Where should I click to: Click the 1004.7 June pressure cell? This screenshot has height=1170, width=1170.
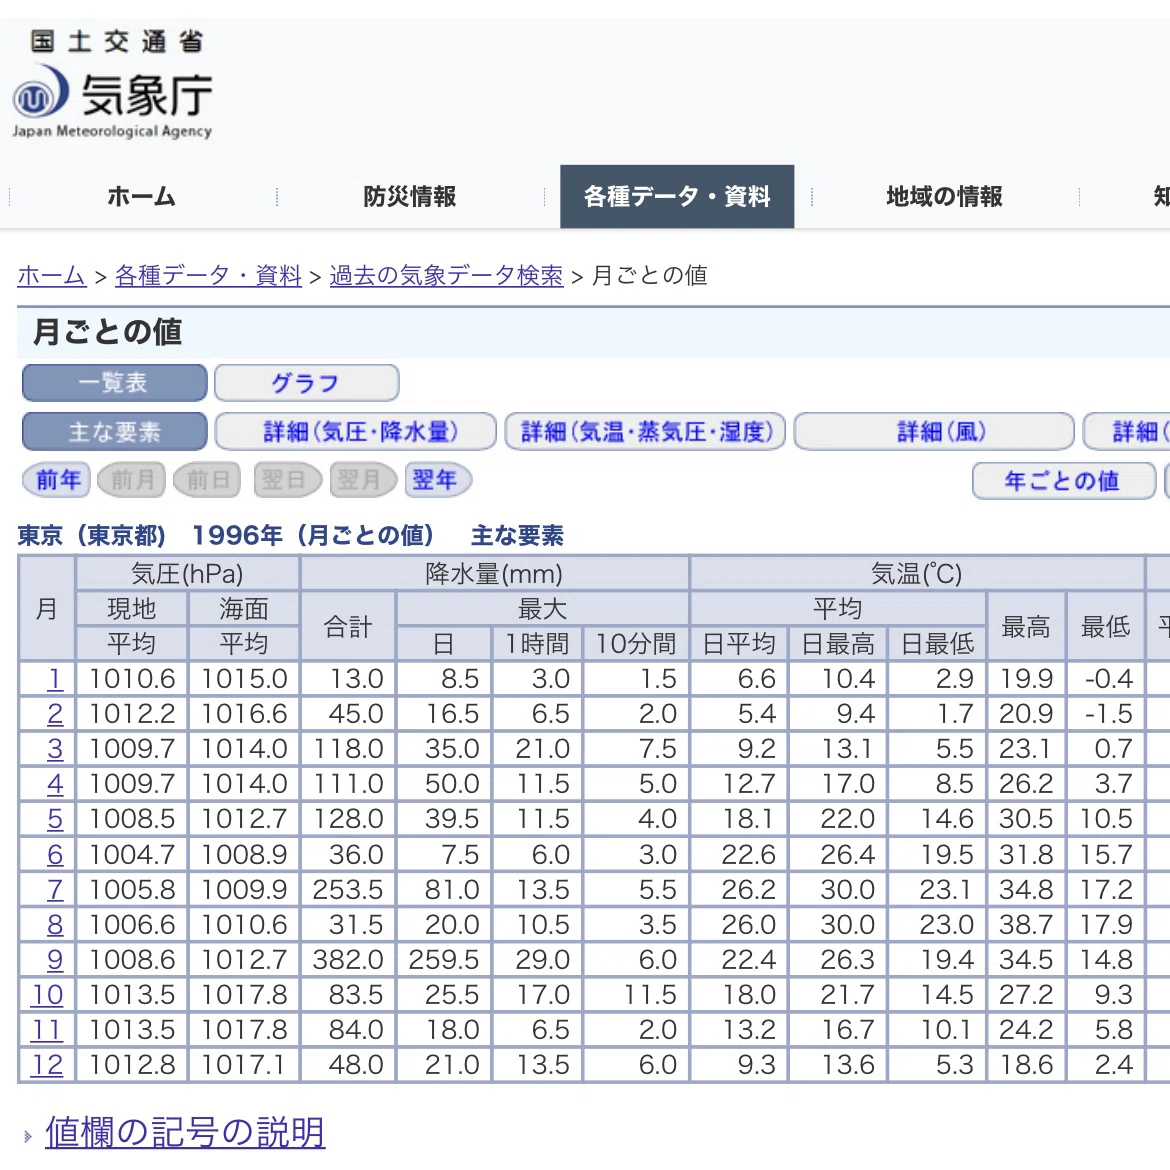pos(131,854)
